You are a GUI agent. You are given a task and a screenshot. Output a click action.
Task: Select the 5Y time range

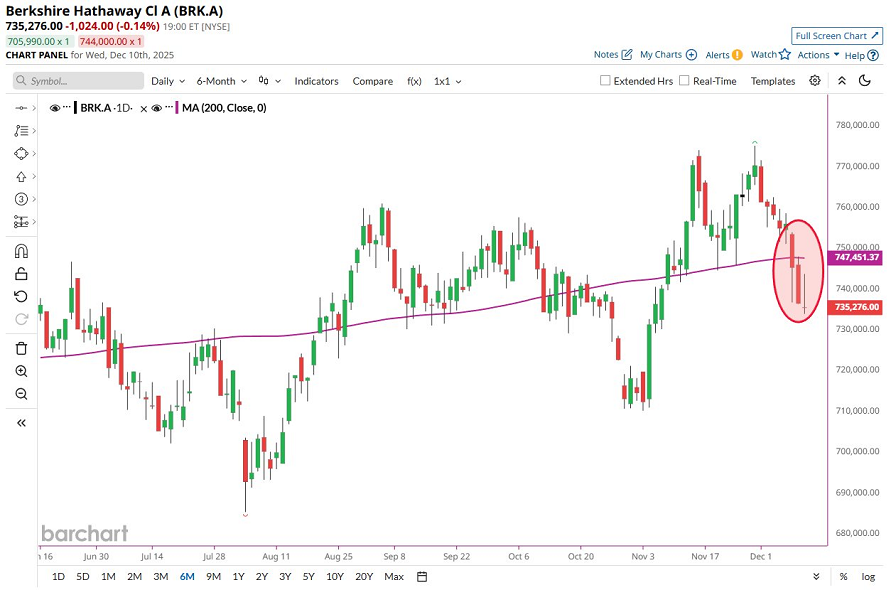(309, 576)
